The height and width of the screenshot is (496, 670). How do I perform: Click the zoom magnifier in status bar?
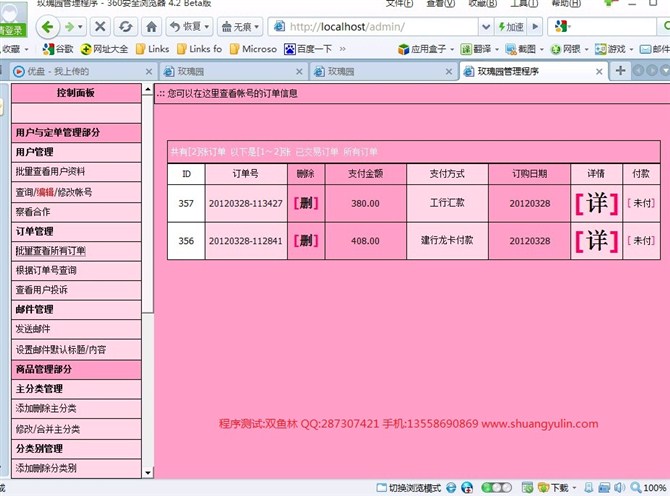[x=633, y=488]
